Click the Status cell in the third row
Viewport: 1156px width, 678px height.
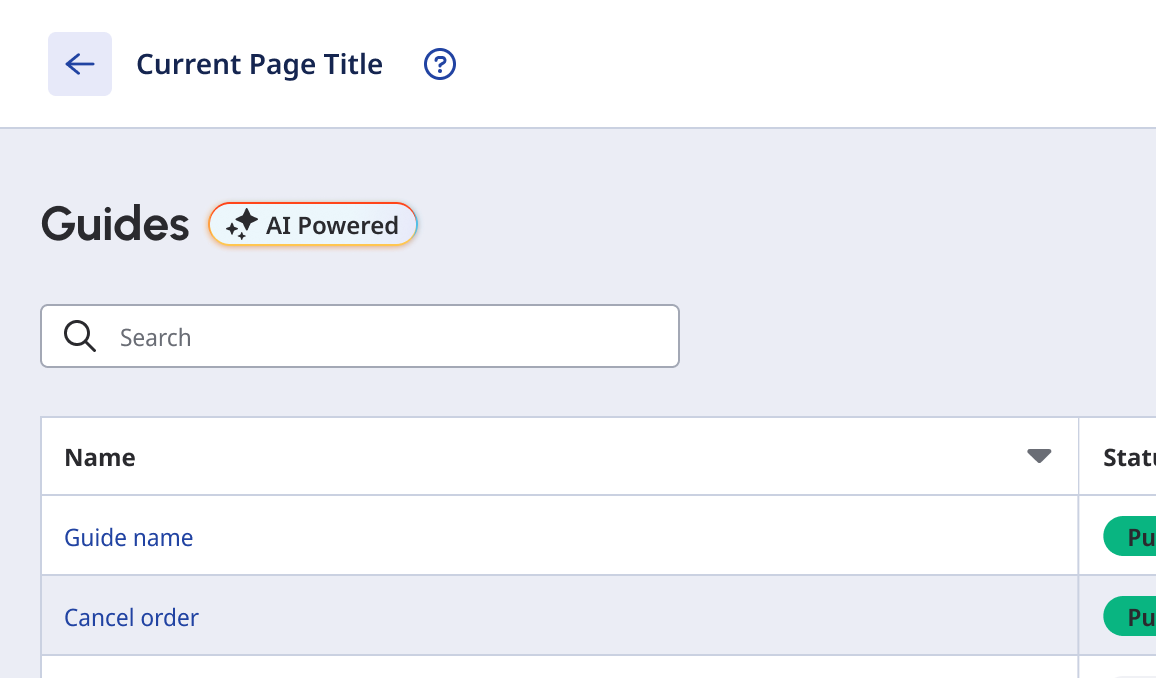pyautogui.click(x=1118, y=667)
